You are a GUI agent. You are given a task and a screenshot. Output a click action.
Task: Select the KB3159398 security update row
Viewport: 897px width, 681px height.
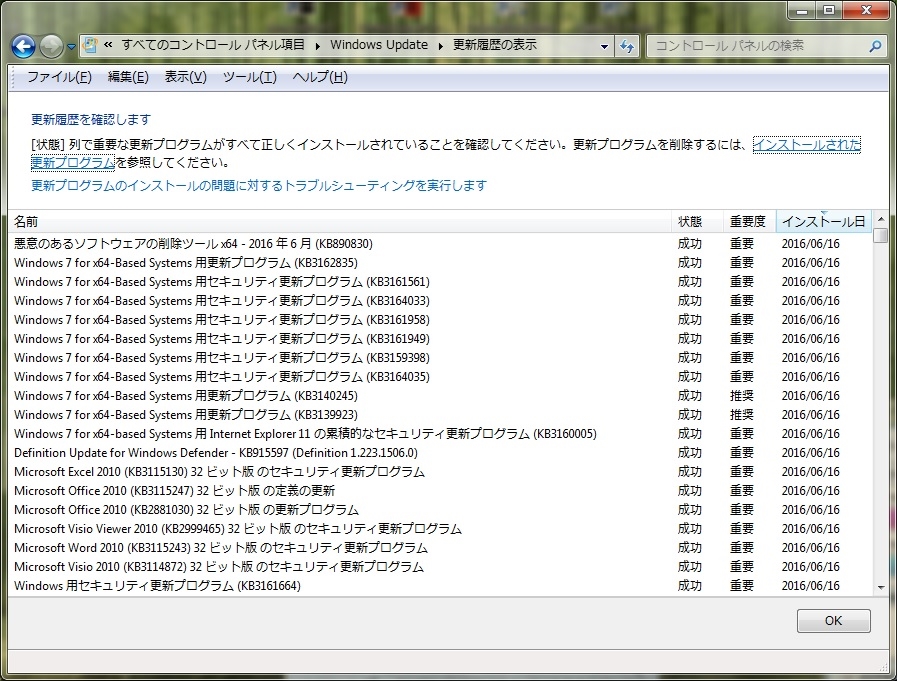tap(440, 358)
